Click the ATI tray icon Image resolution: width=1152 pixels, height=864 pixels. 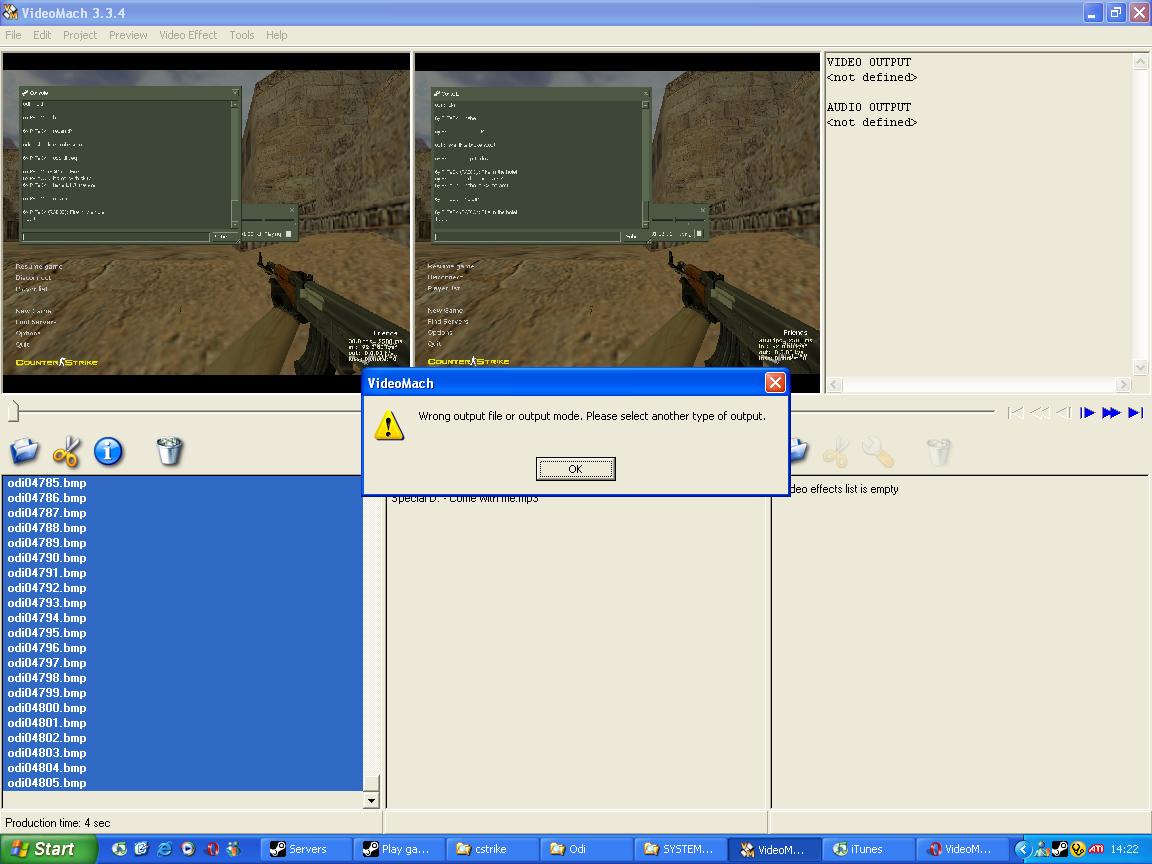coord(1096,849)
